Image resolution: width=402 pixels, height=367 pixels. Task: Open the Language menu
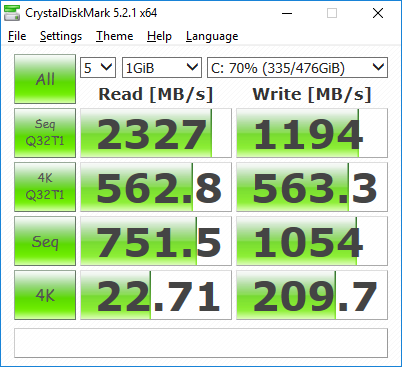(212, 36)
